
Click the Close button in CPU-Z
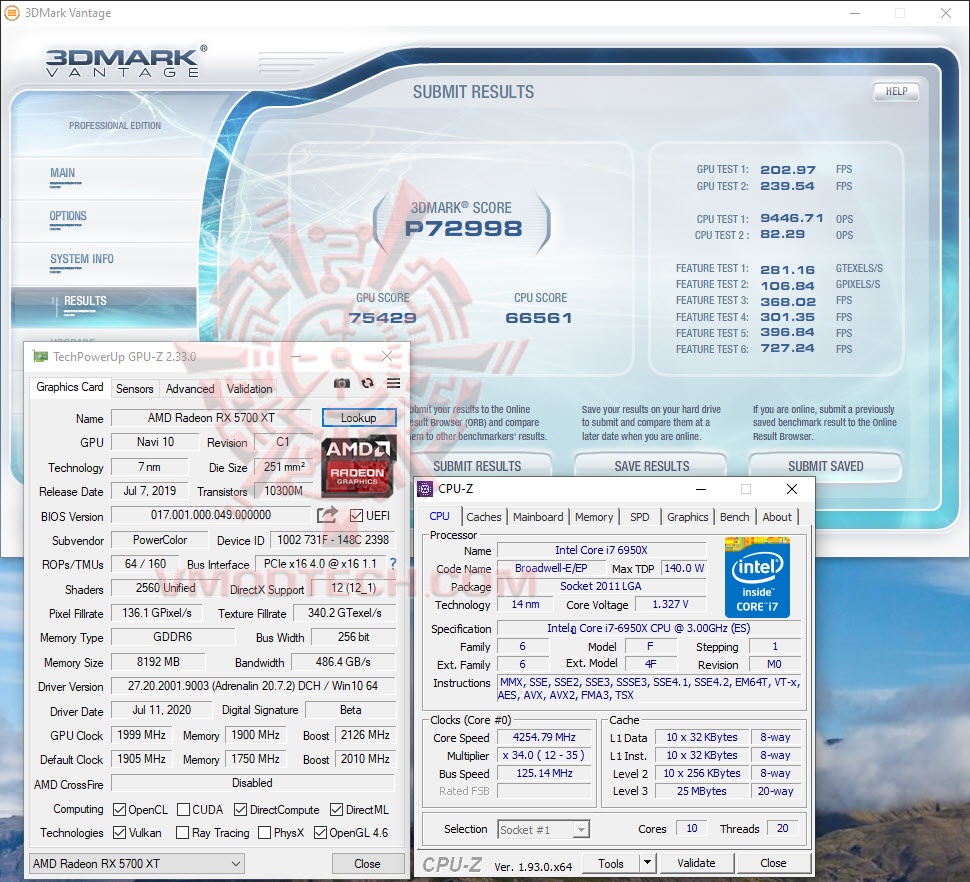tap(773, 862)
